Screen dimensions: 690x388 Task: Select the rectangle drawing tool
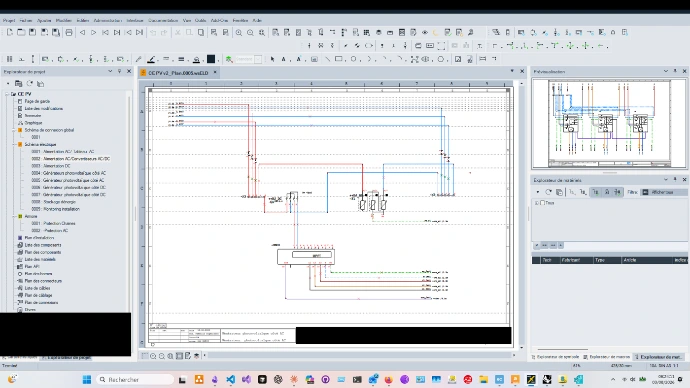pos(338,59)
